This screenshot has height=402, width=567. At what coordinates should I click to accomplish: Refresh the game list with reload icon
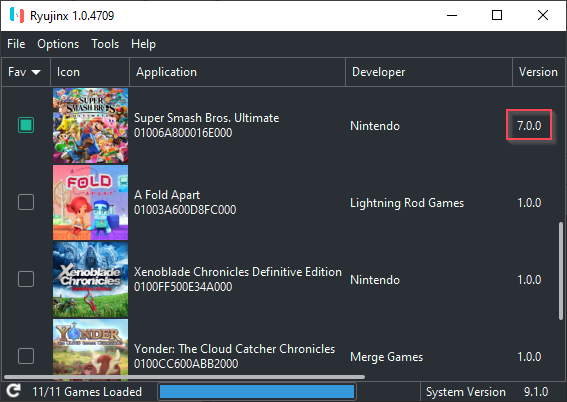point(13,391)
